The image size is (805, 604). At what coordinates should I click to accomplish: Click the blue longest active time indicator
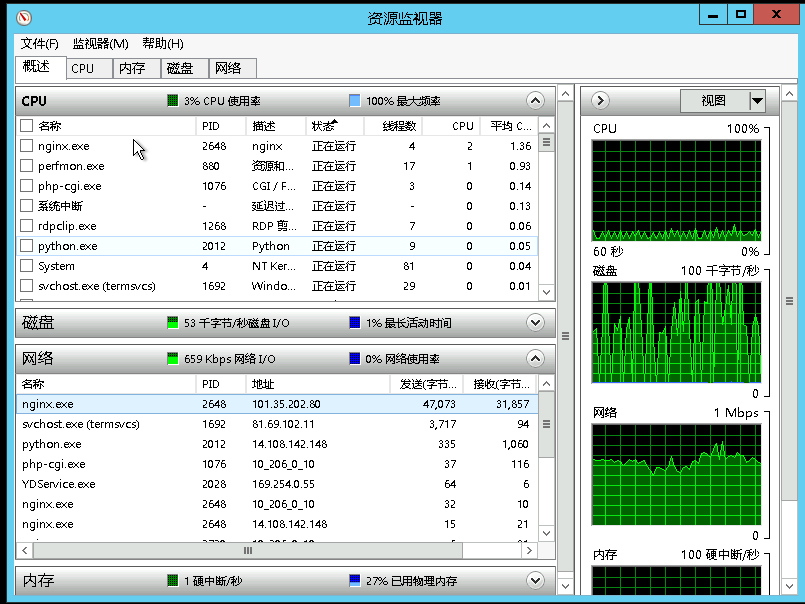[354, 323]
